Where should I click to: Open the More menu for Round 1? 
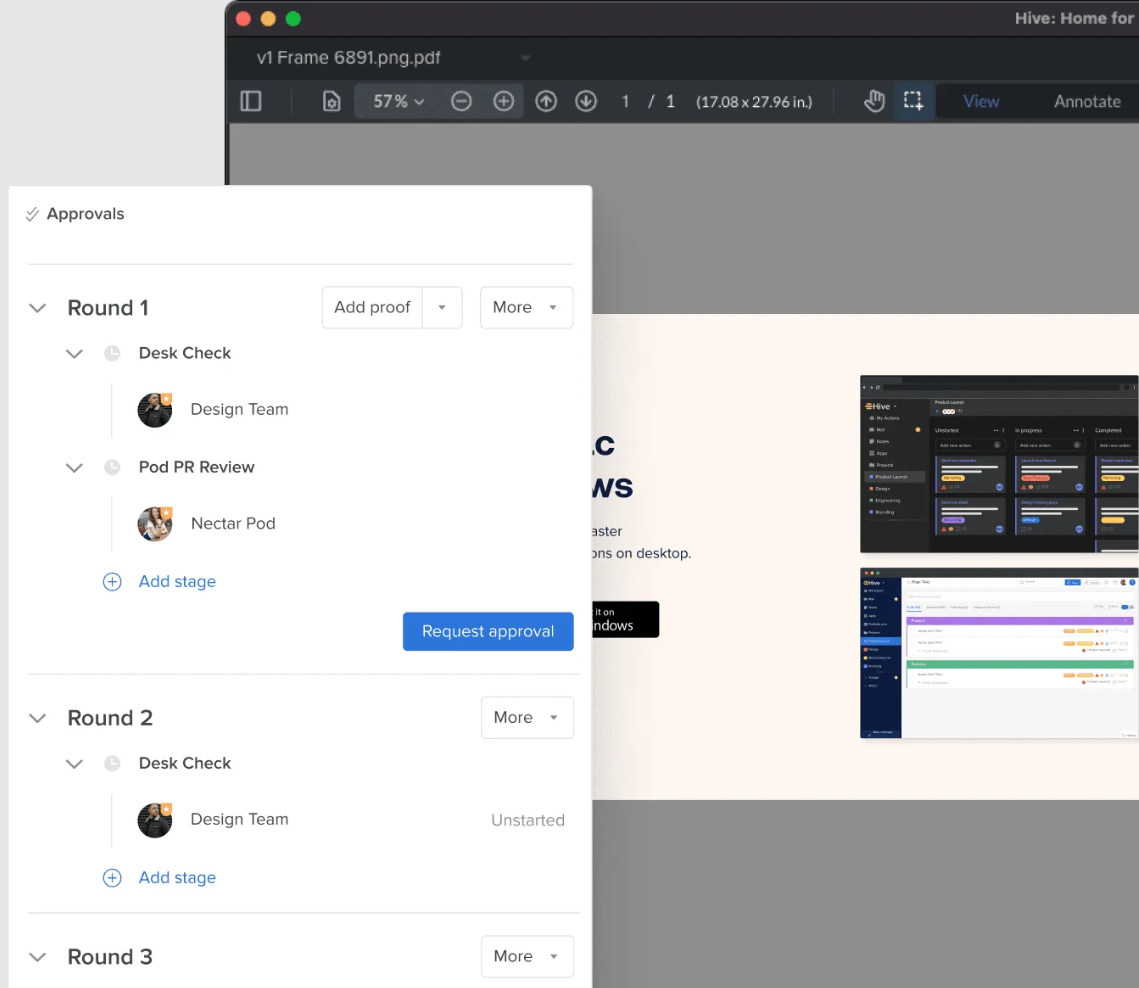click(x=526, y=307)
